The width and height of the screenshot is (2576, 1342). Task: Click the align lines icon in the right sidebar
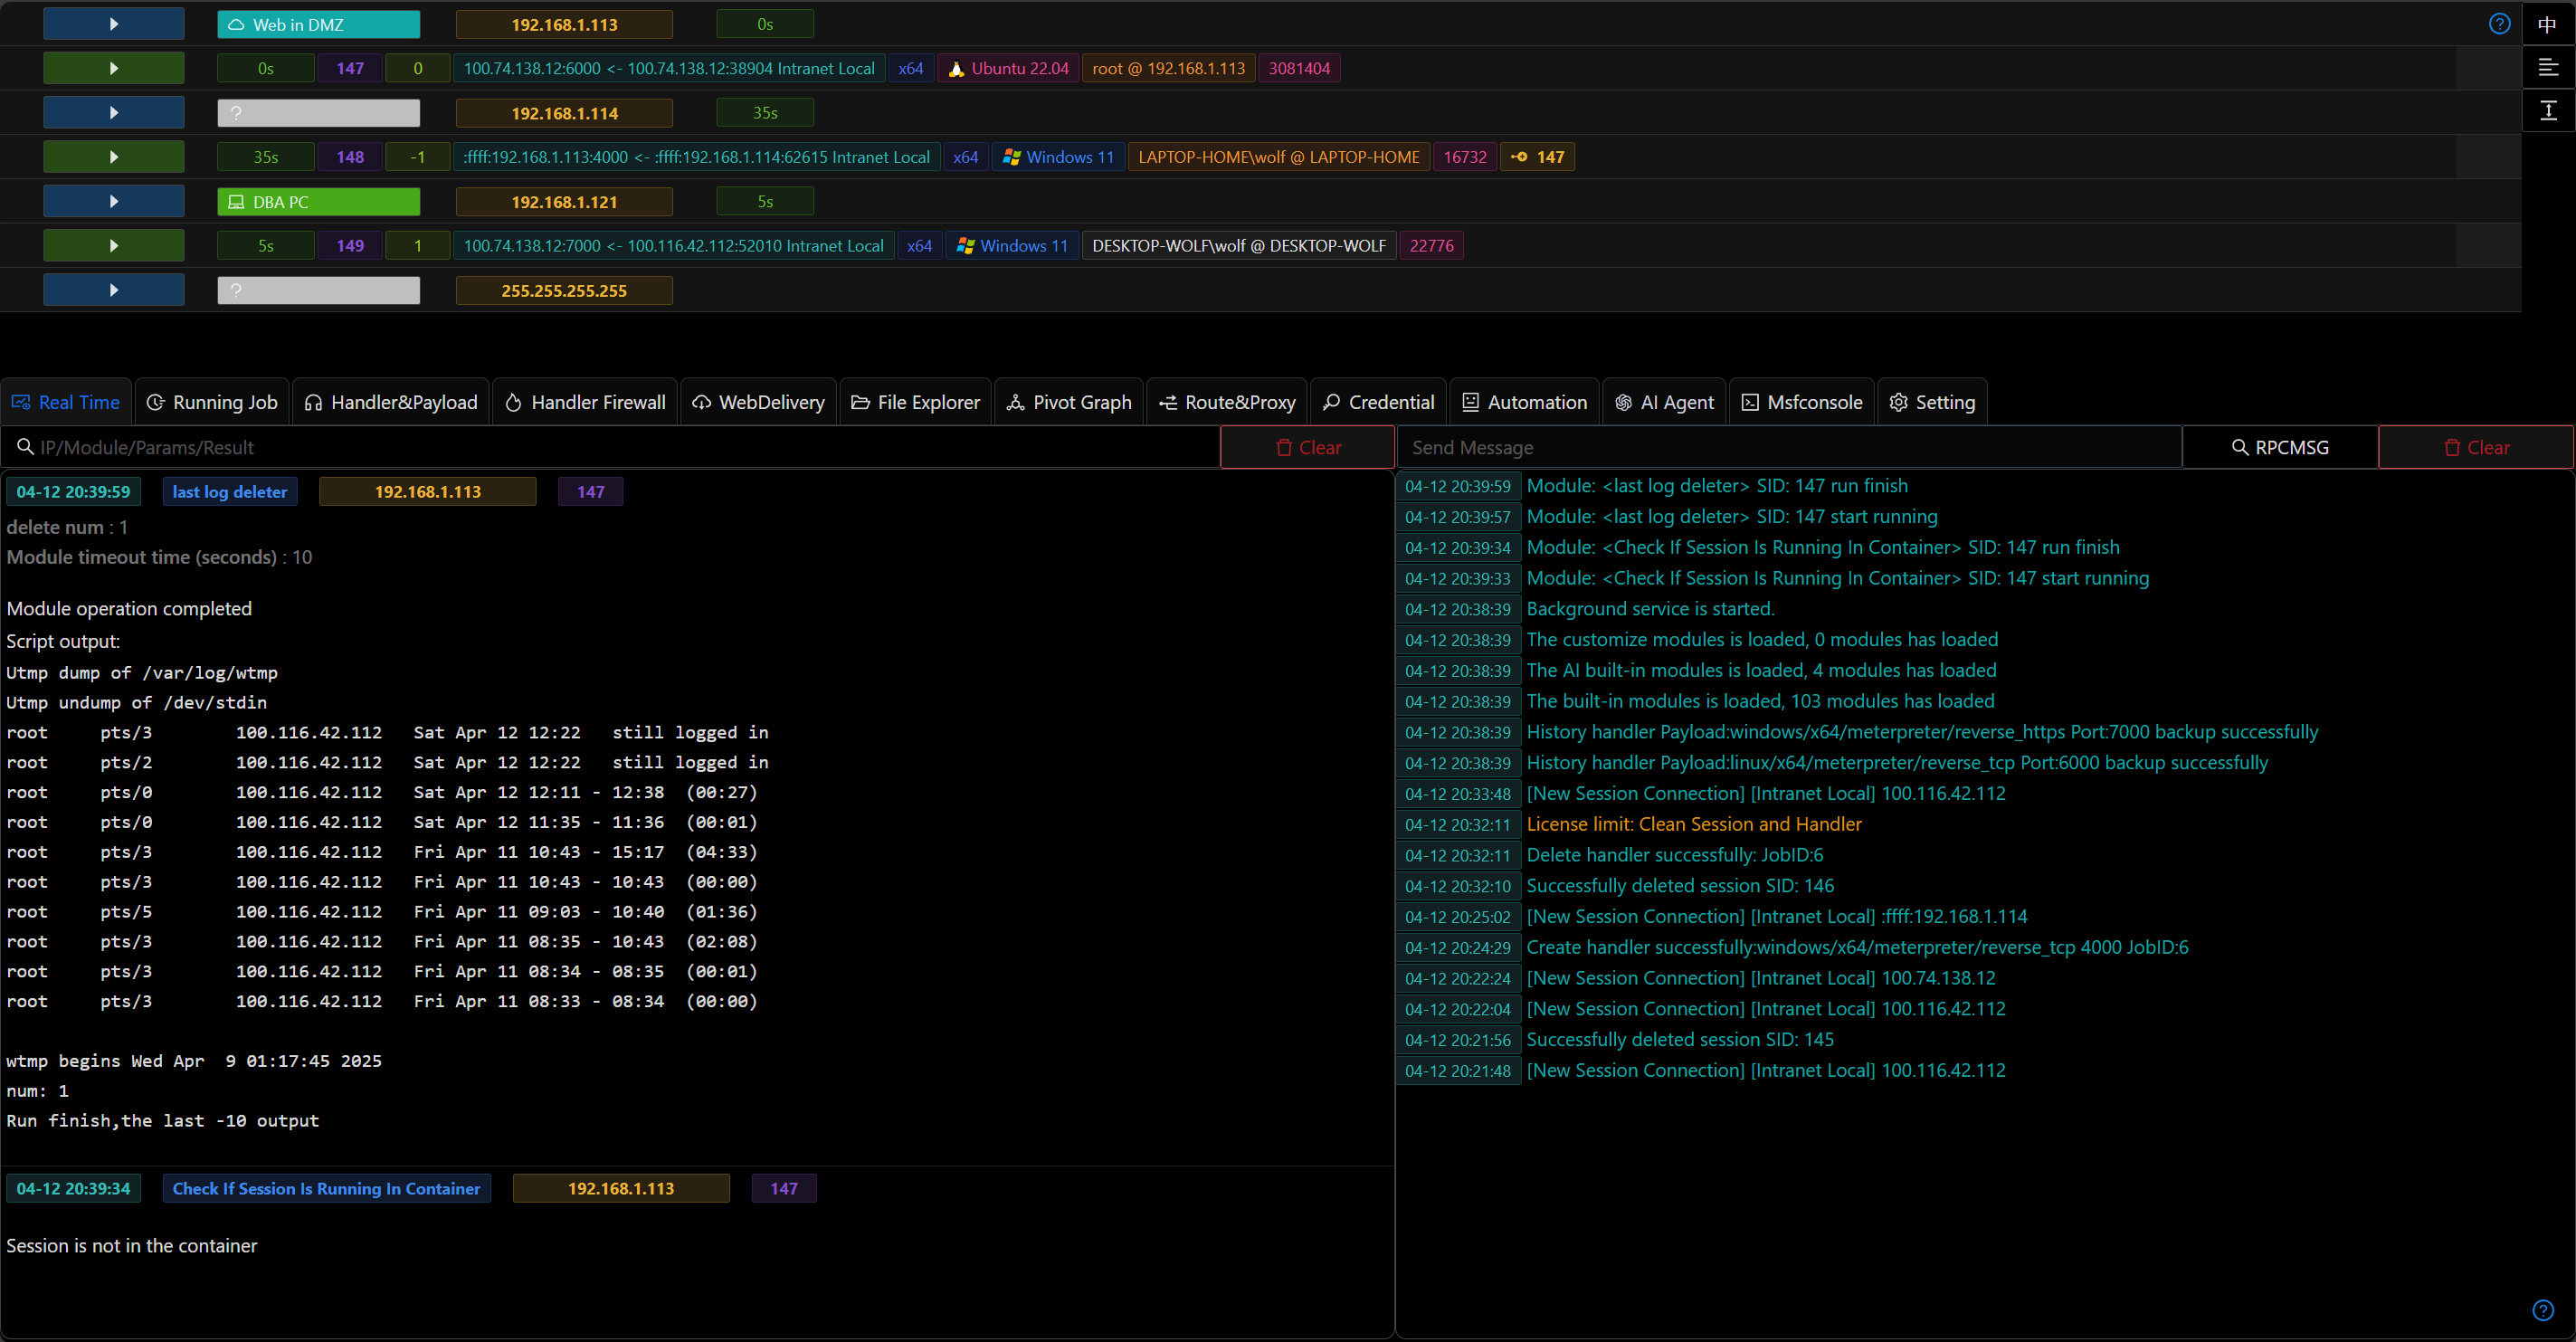coord(2547,67)
